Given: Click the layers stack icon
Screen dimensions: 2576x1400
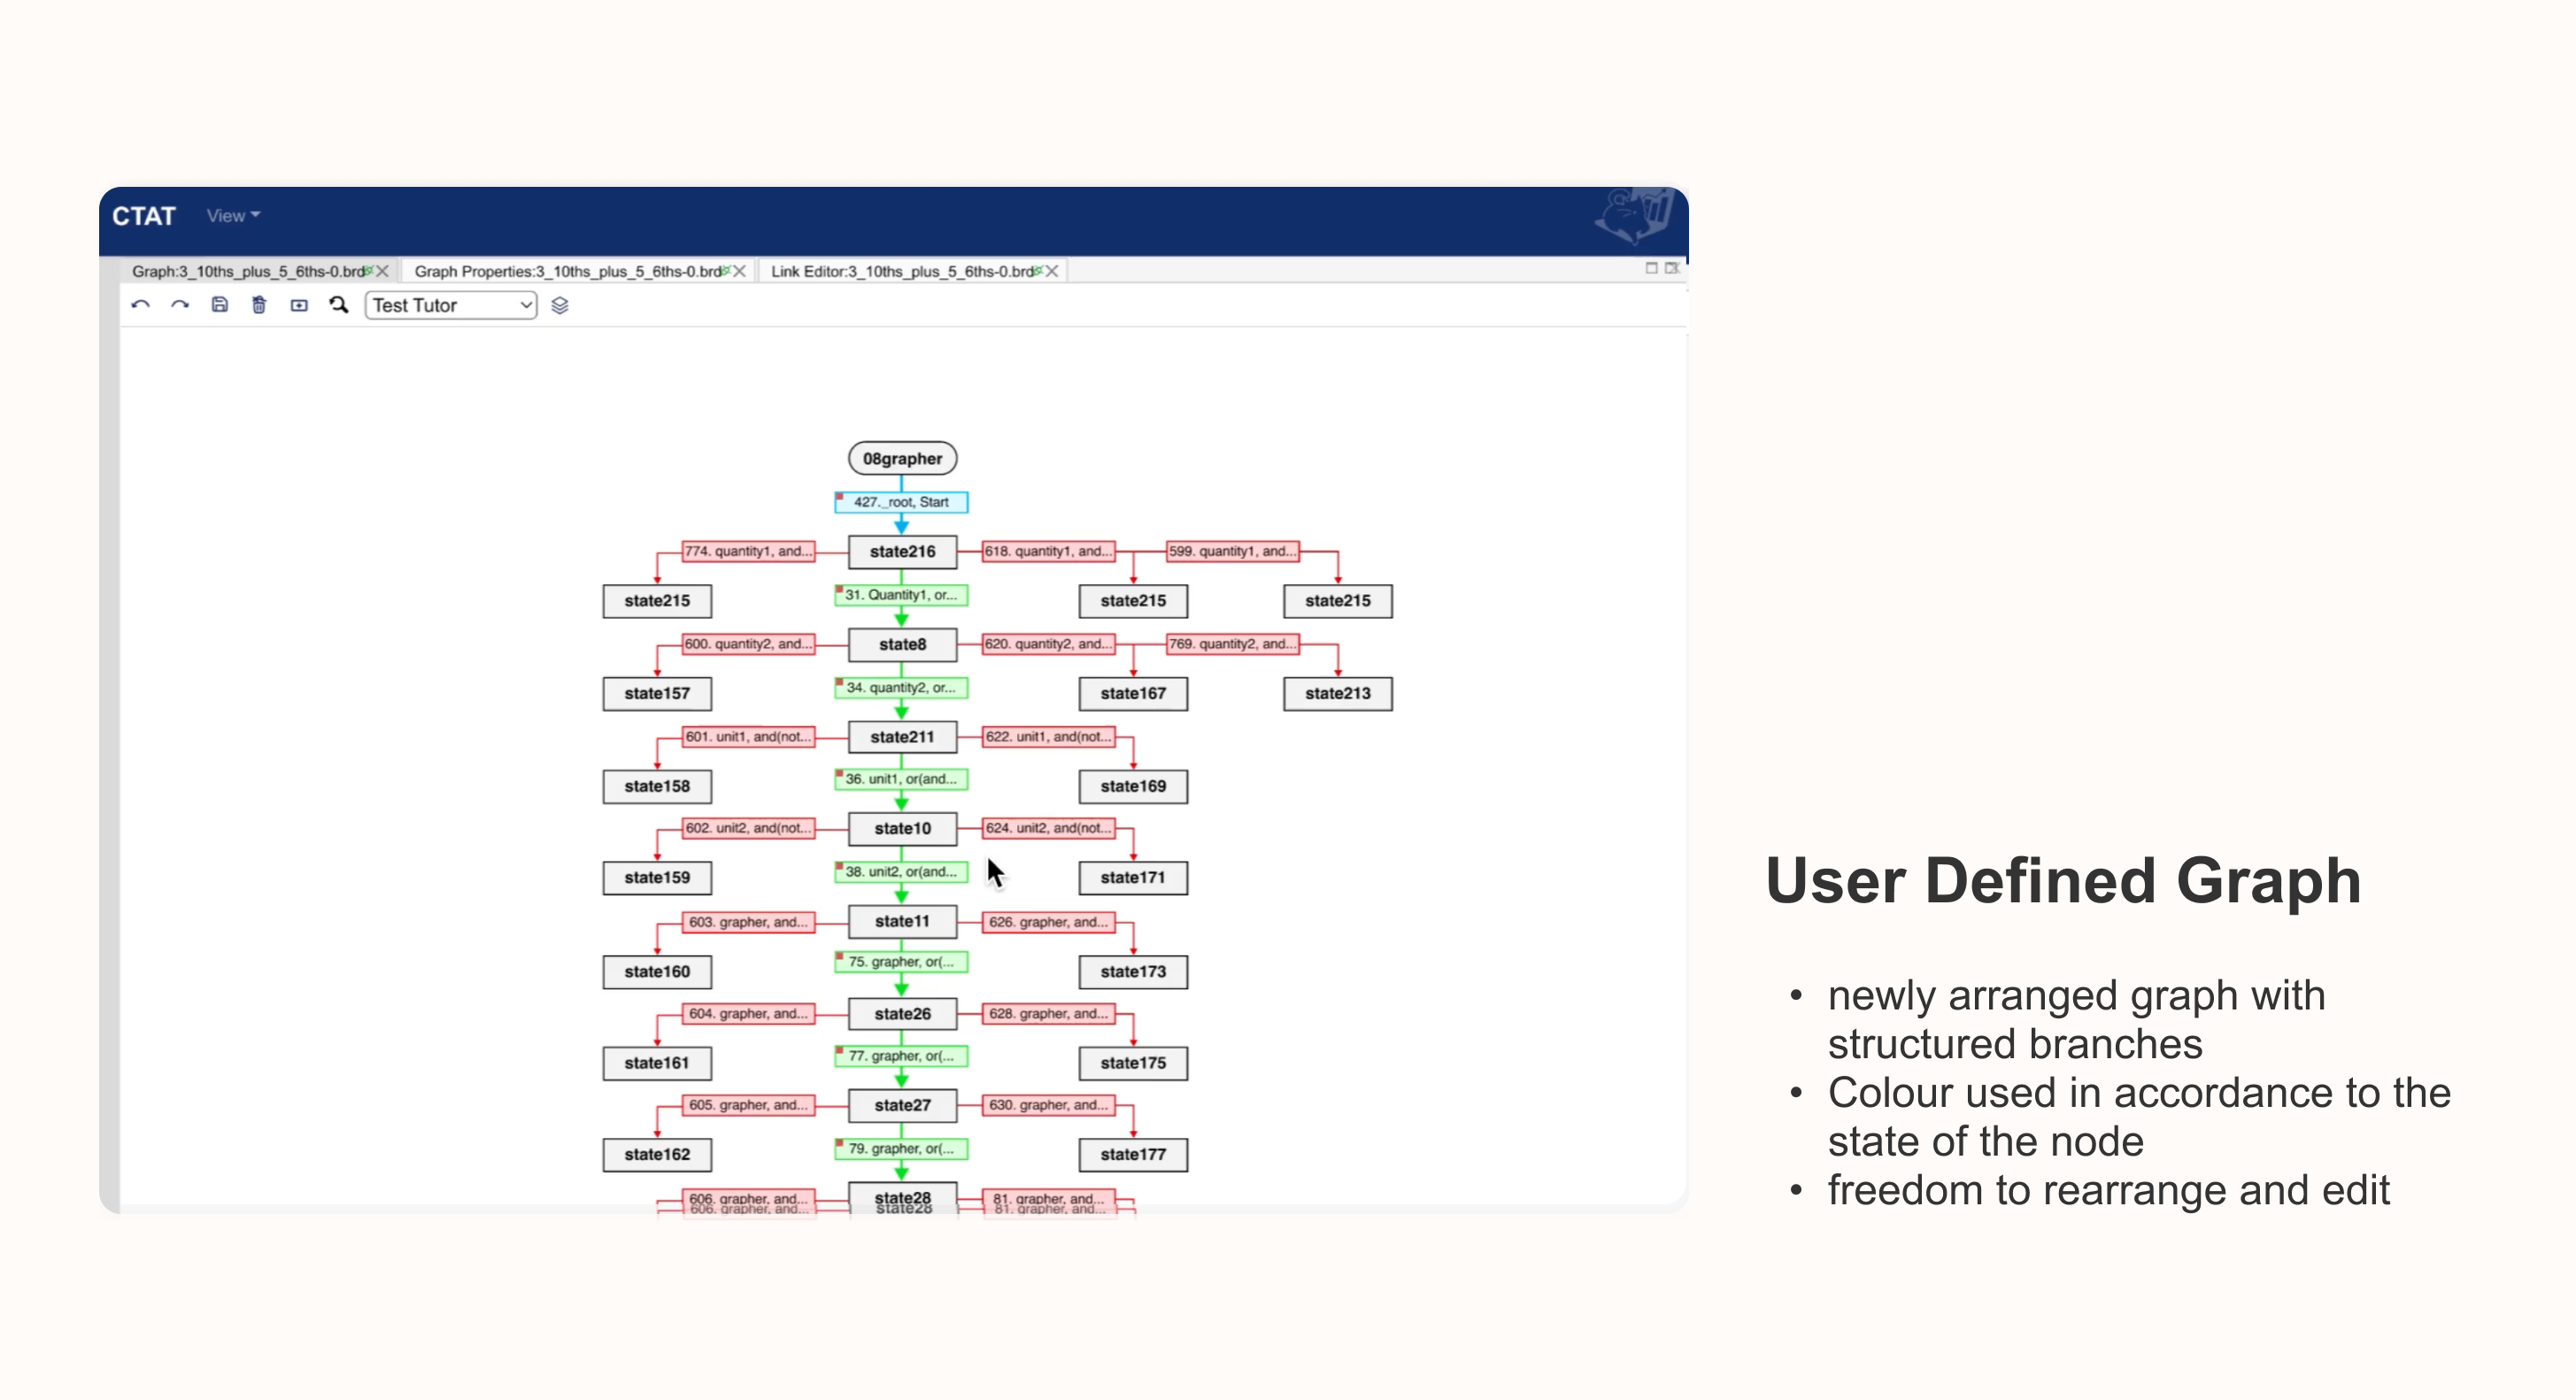Looking at the screenshot, I should (x=560, y=305).
